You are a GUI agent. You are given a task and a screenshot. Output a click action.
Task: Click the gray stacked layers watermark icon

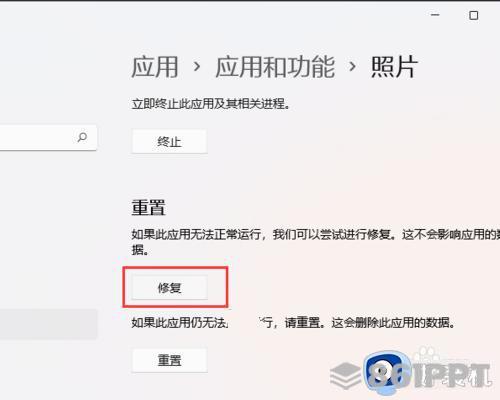(x=345, y=376)
